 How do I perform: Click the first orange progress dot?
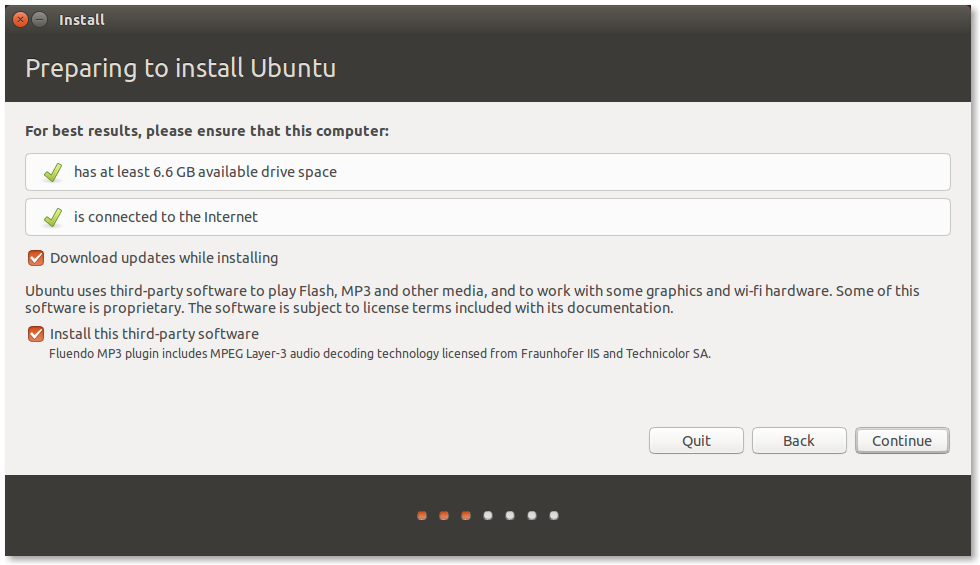tap(422, 516)
